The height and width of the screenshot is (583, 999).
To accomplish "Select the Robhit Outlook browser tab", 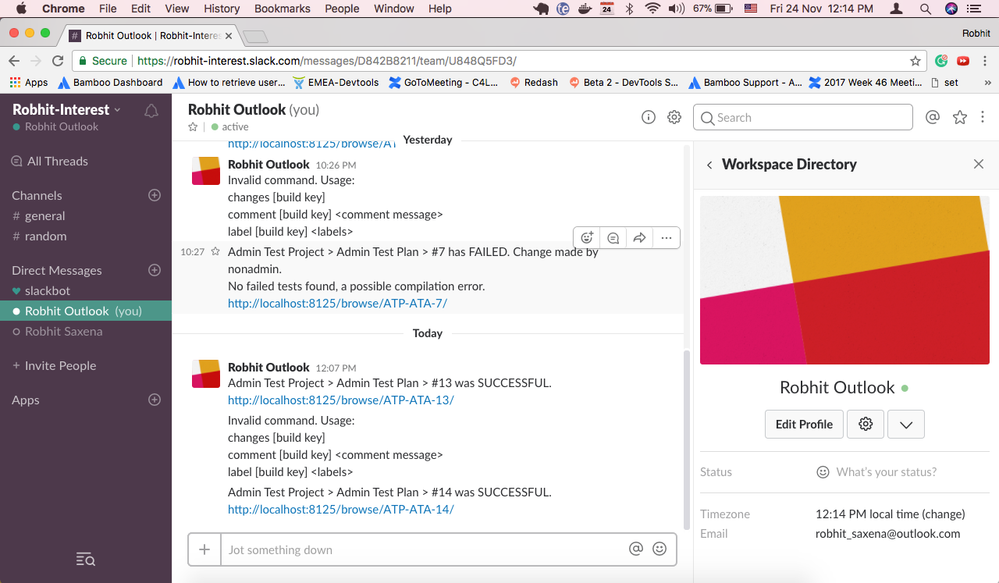I will (151, 36).
